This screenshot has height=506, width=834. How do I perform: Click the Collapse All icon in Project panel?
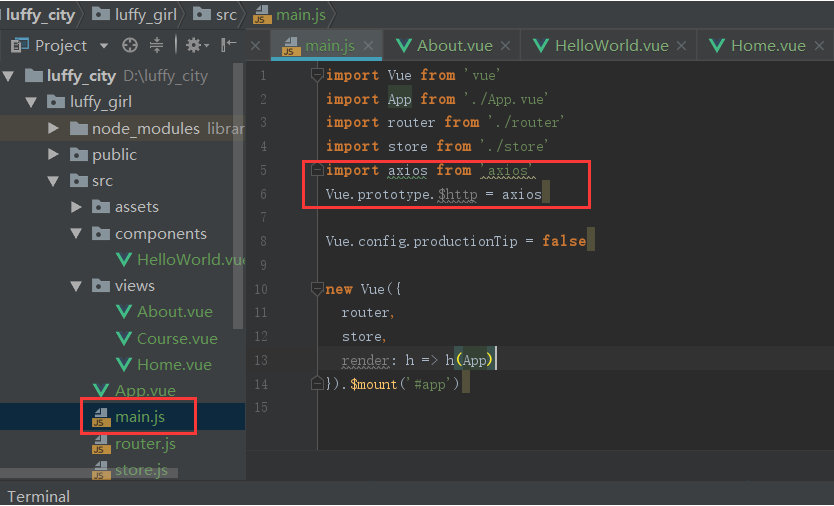tap(156, 45)
